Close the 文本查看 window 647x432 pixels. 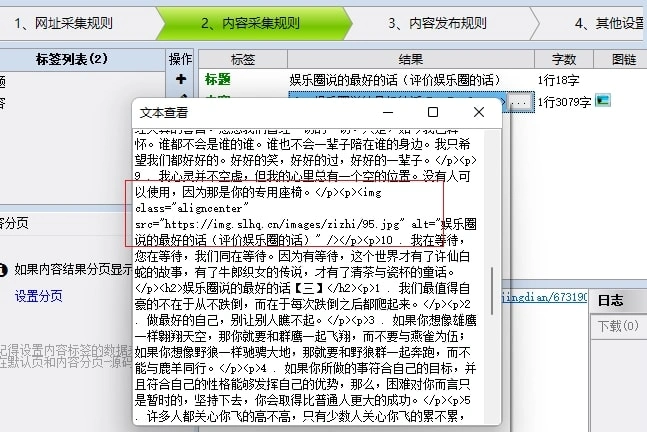click(479, 113)
